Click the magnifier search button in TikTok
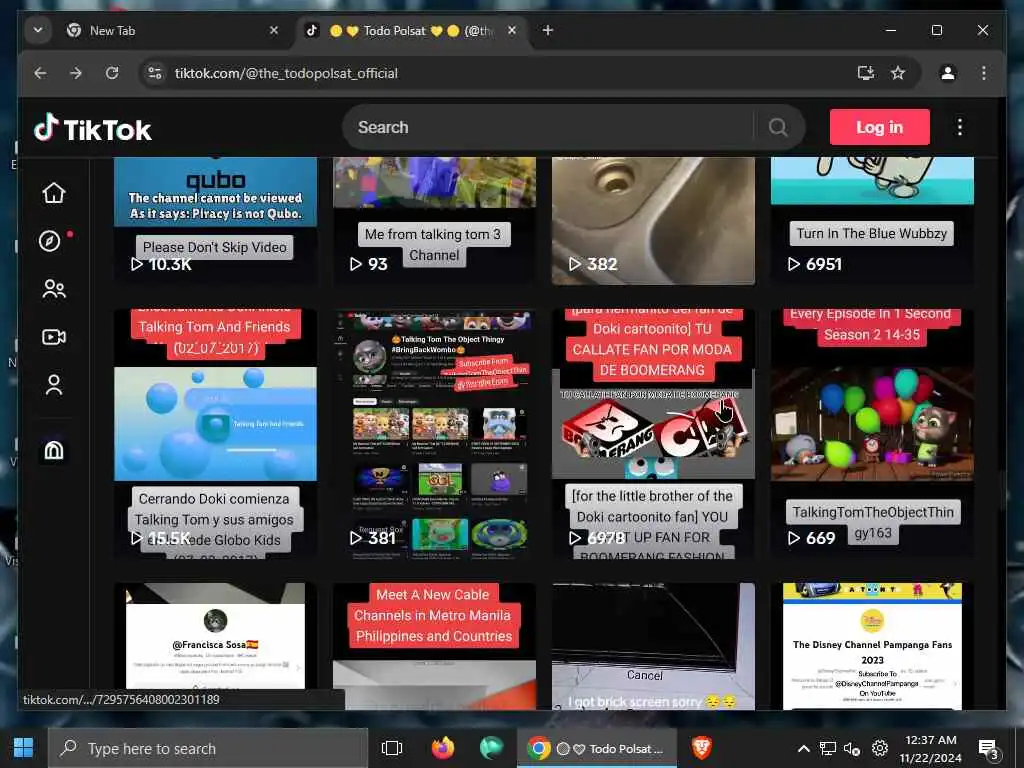1024x768 pixels. click(777, 127)
